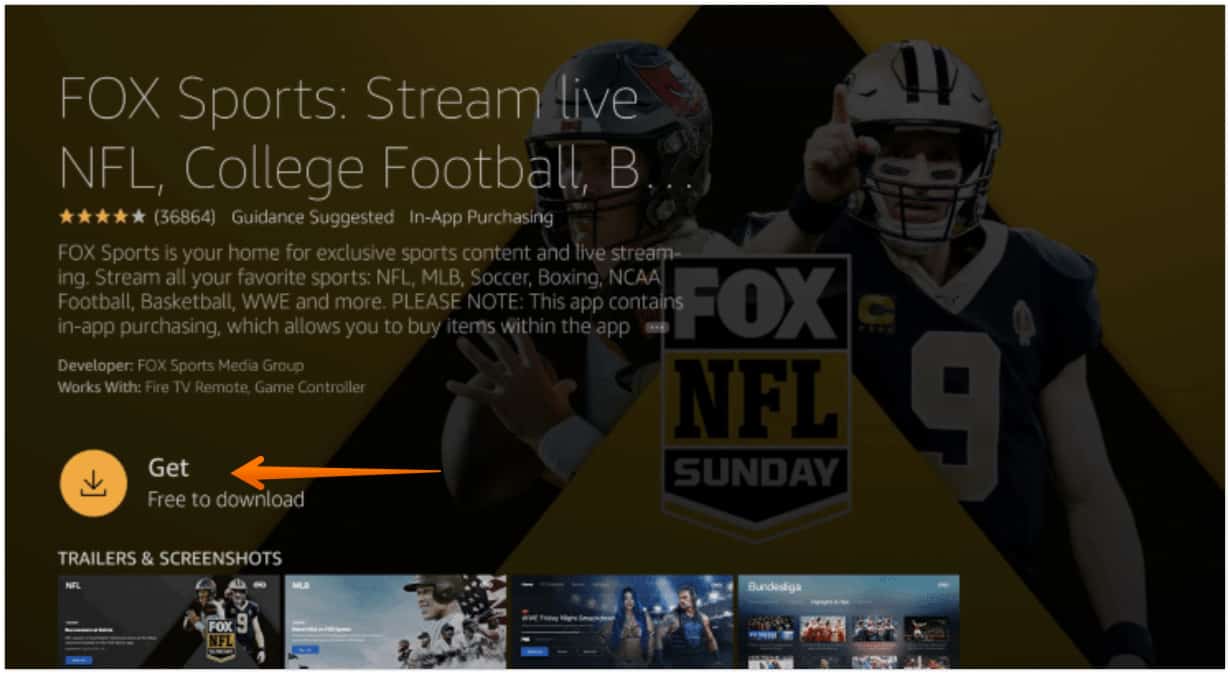The width and height of the screenshot is (1230, 674).
Task: Open the Bundesliga screenshot thumbnail
Action: coord(848,620)
